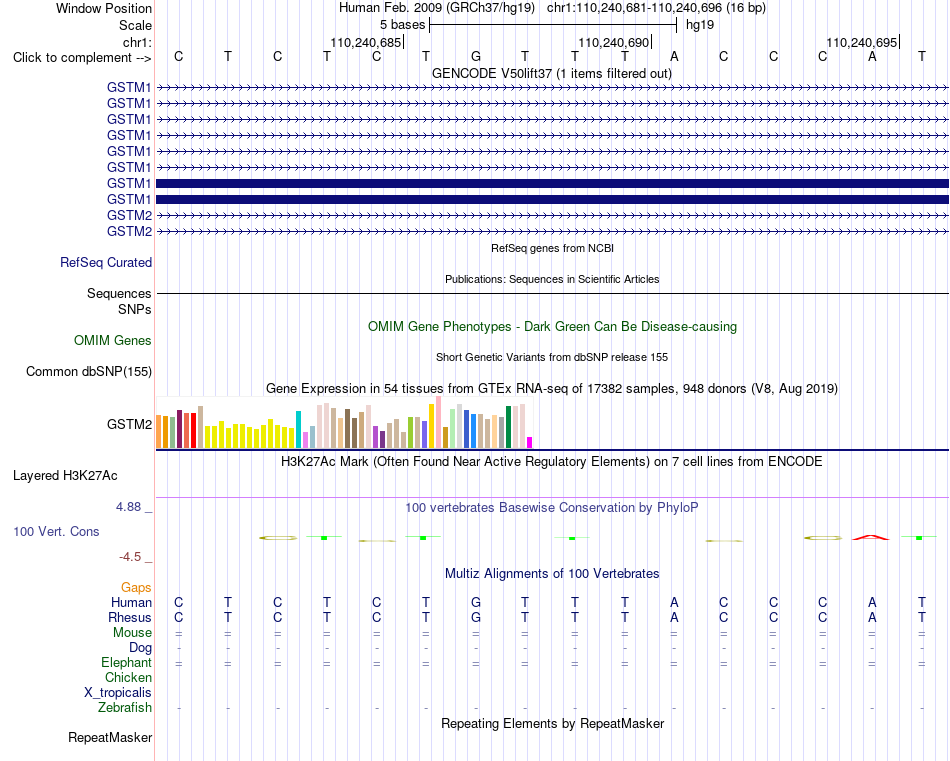Click 'Repeating Elements by RepeatMasker' title
The image size is (950, 761).
[x=552, y=723]
